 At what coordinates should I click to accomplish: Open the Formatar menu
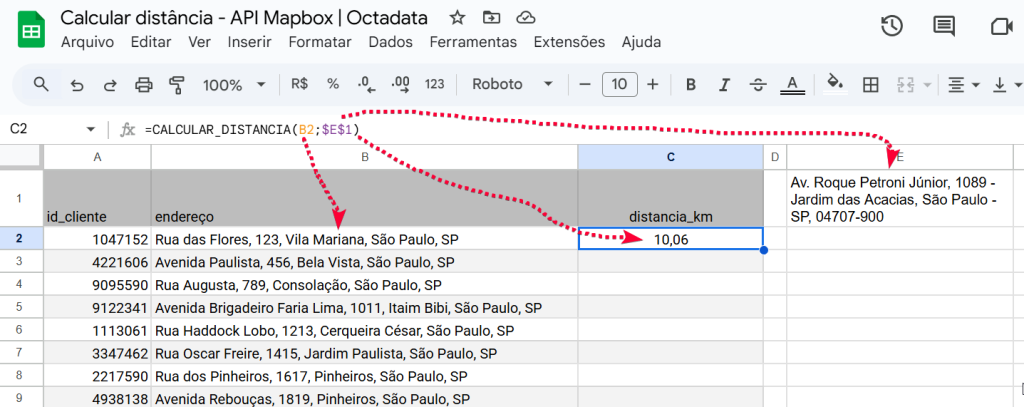tap(320, 42)
